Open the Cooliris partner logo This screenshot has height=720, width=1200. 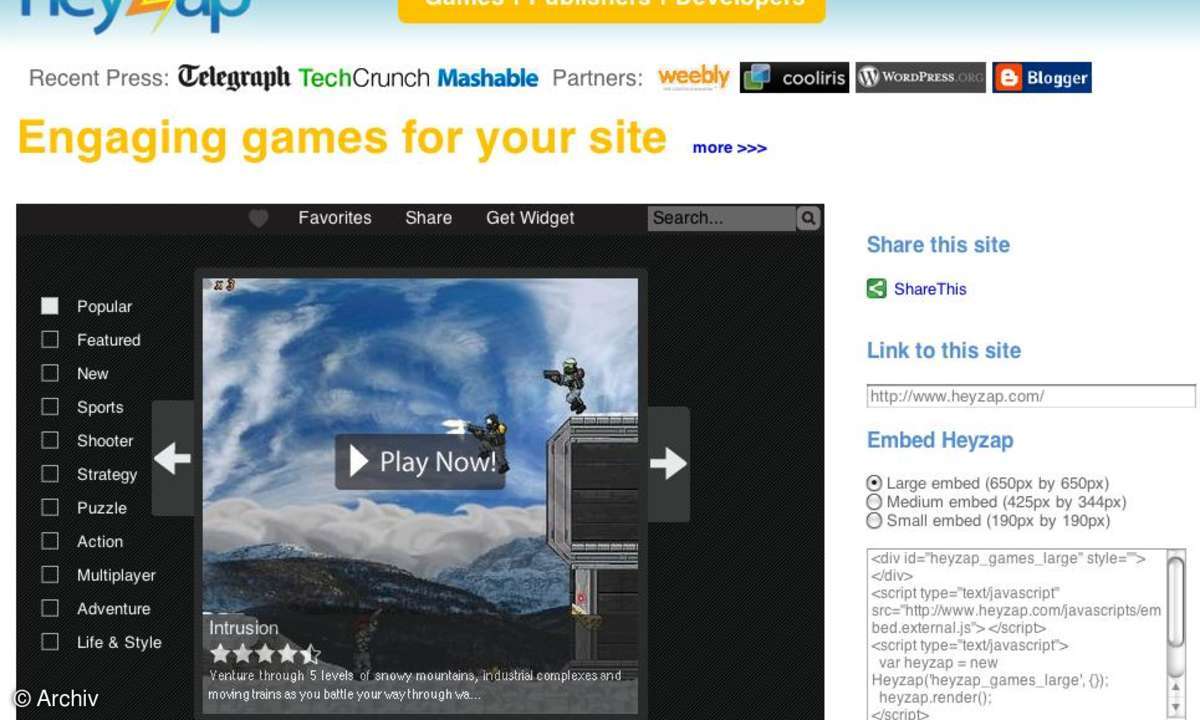click(x=794, y=78)
